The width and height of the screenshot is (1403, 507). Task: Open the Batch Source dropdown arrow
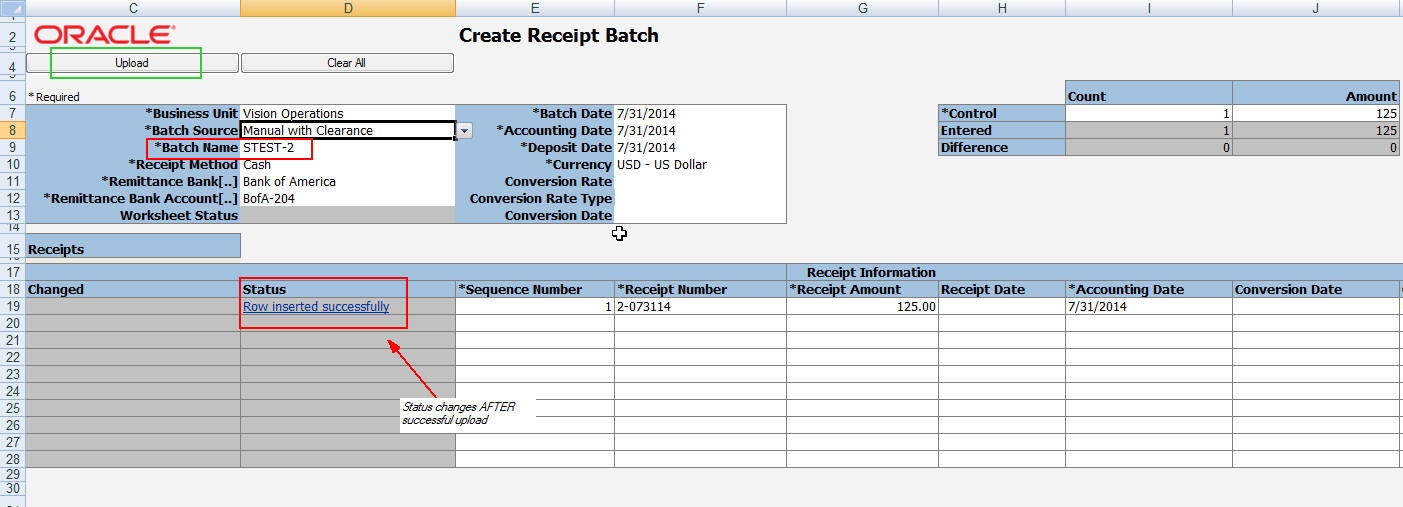point(465,131)
